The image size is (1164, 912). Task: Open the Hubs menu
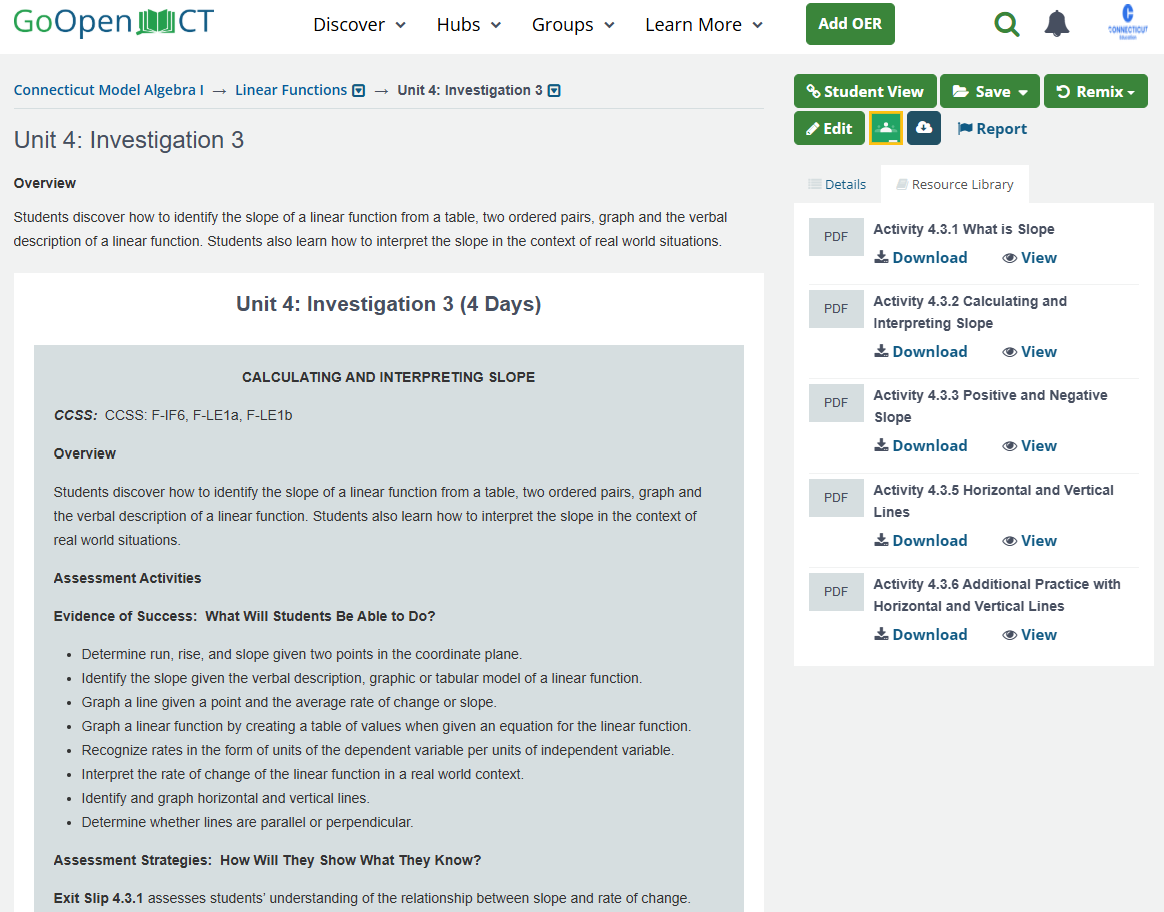click(x=469, y=25)
